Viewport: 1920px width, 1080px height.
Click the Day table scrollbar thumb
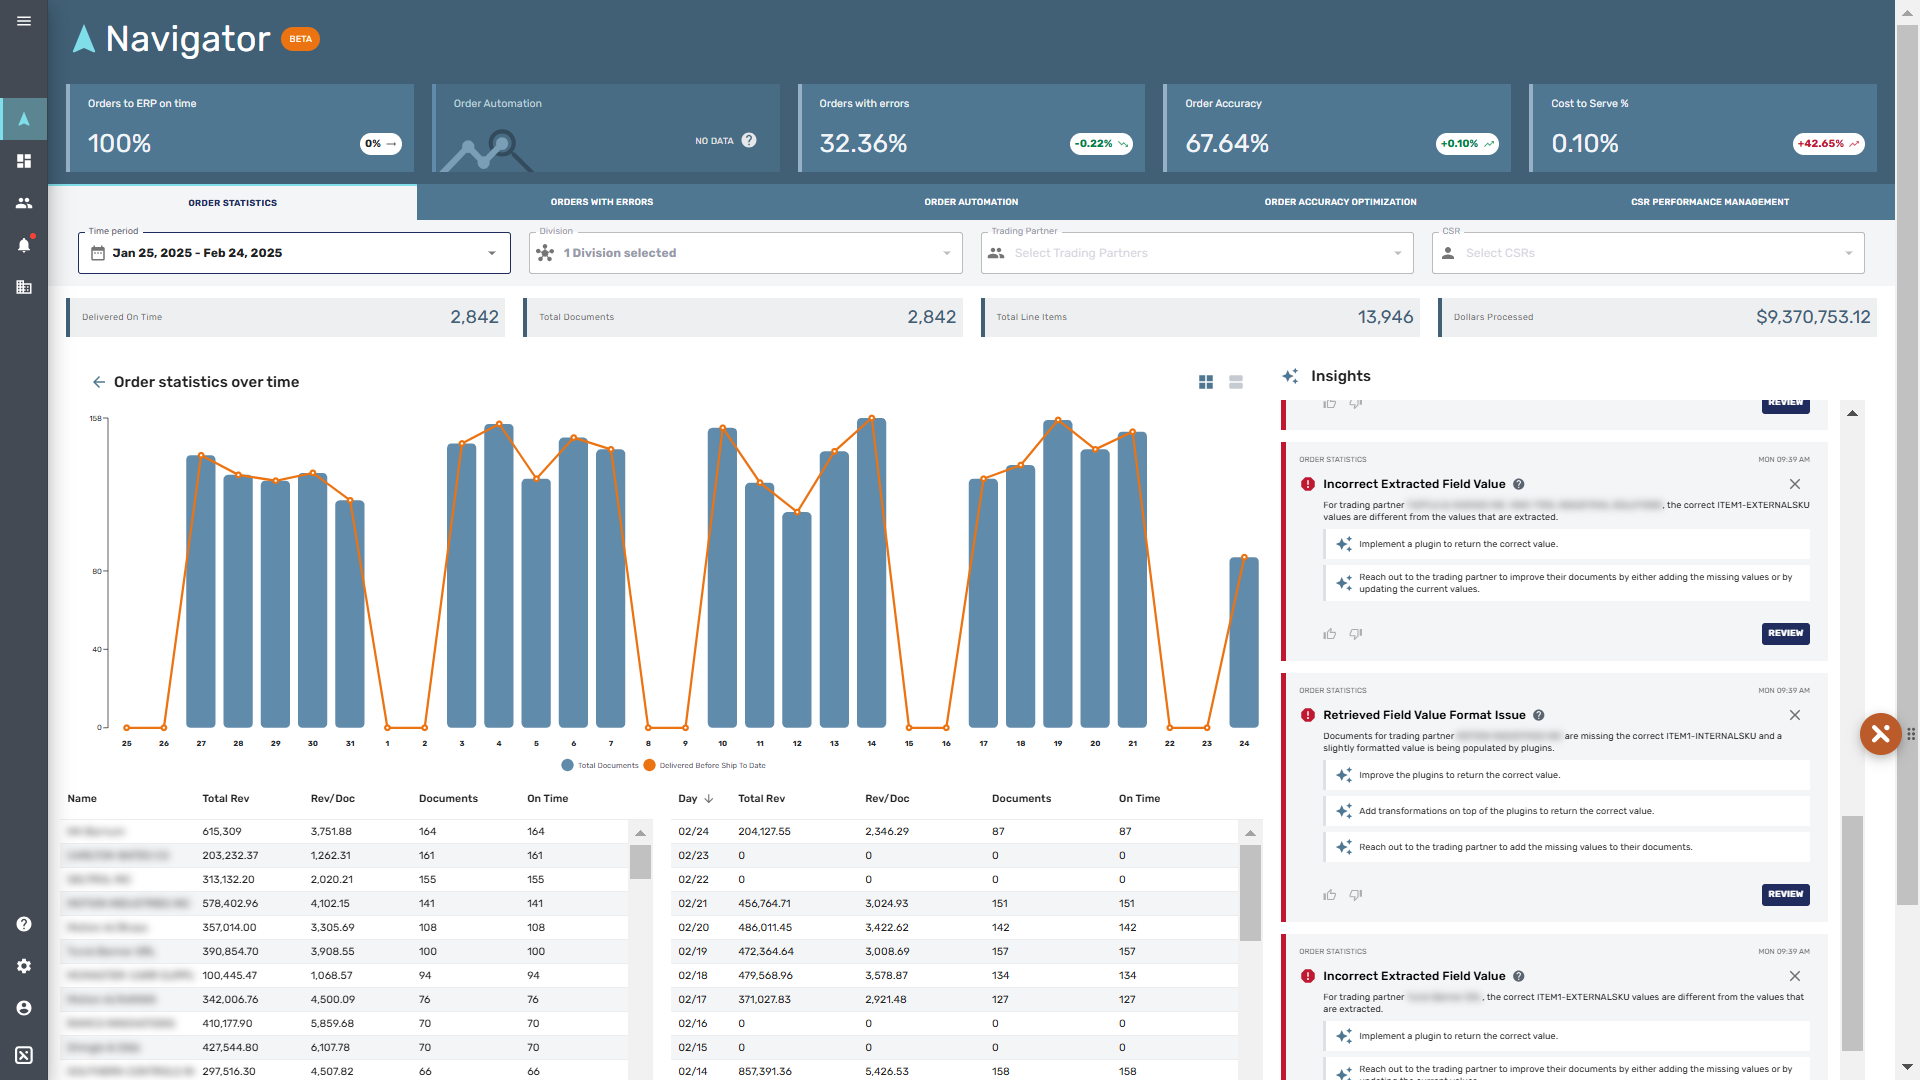tap(1250, 893)
